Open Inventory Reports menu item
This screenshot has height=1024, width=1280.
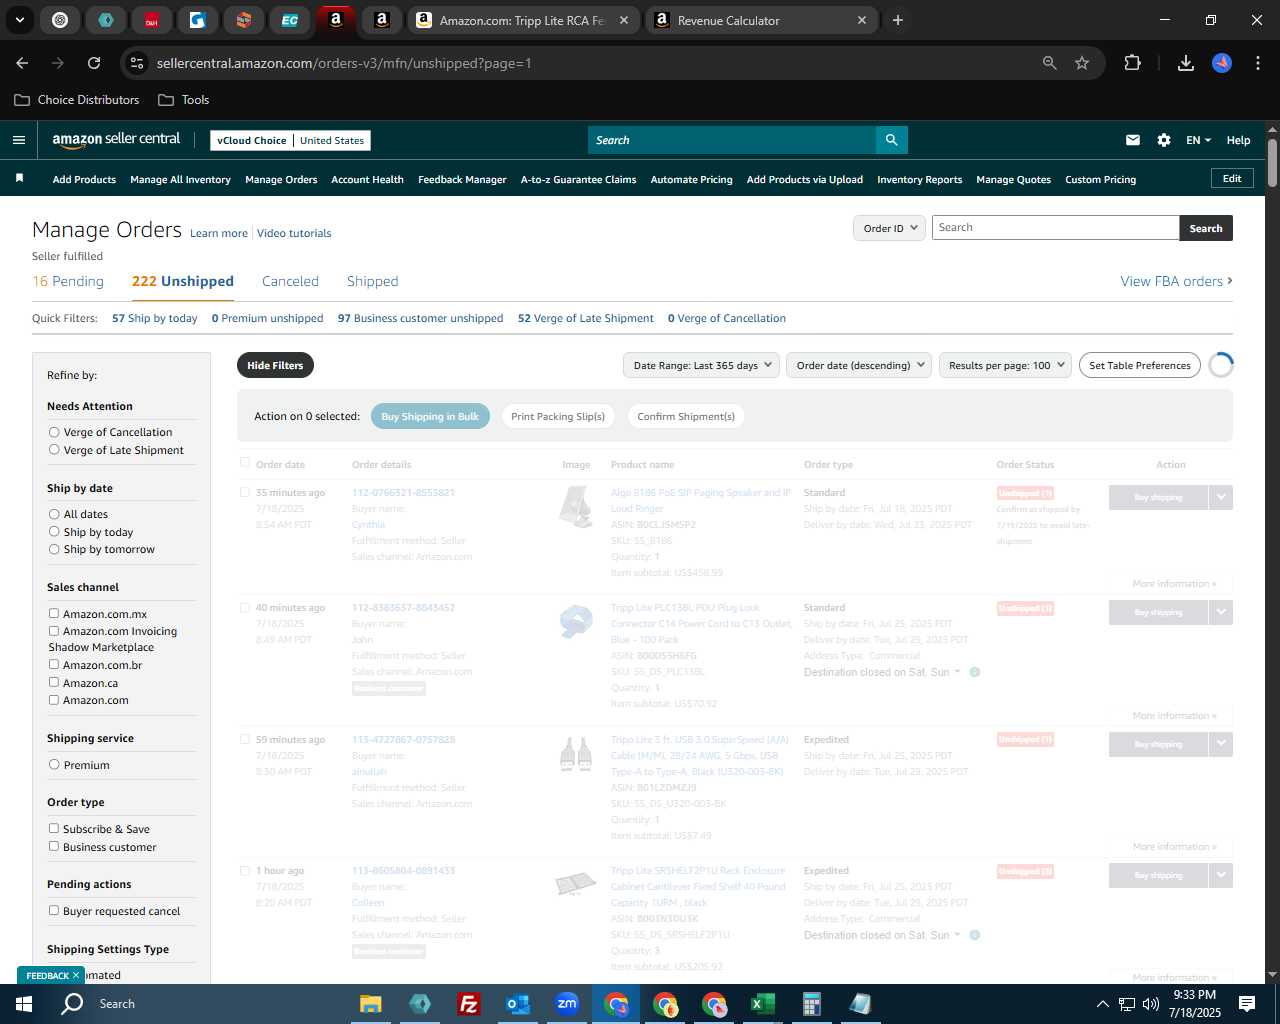[x=919, y=180]
